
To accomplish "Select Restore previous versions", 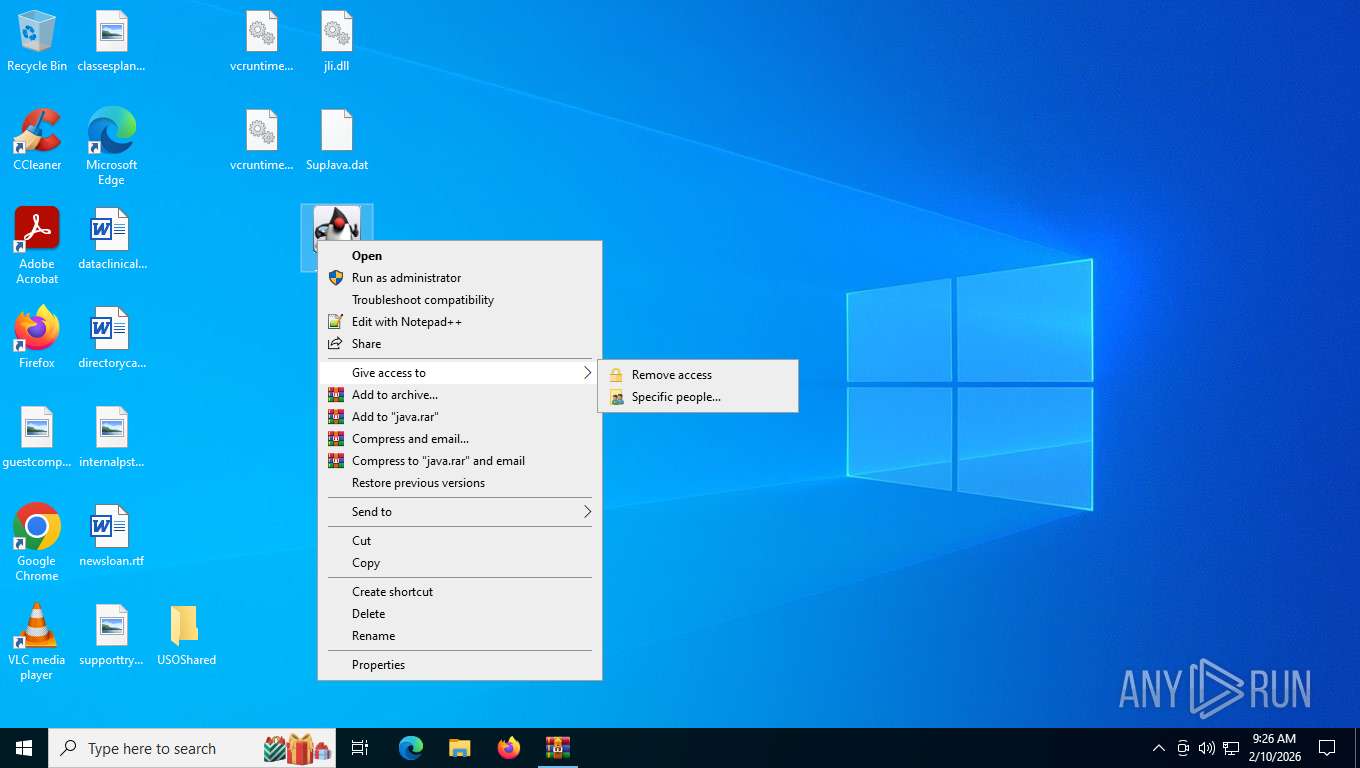I will tap(460, 483).
